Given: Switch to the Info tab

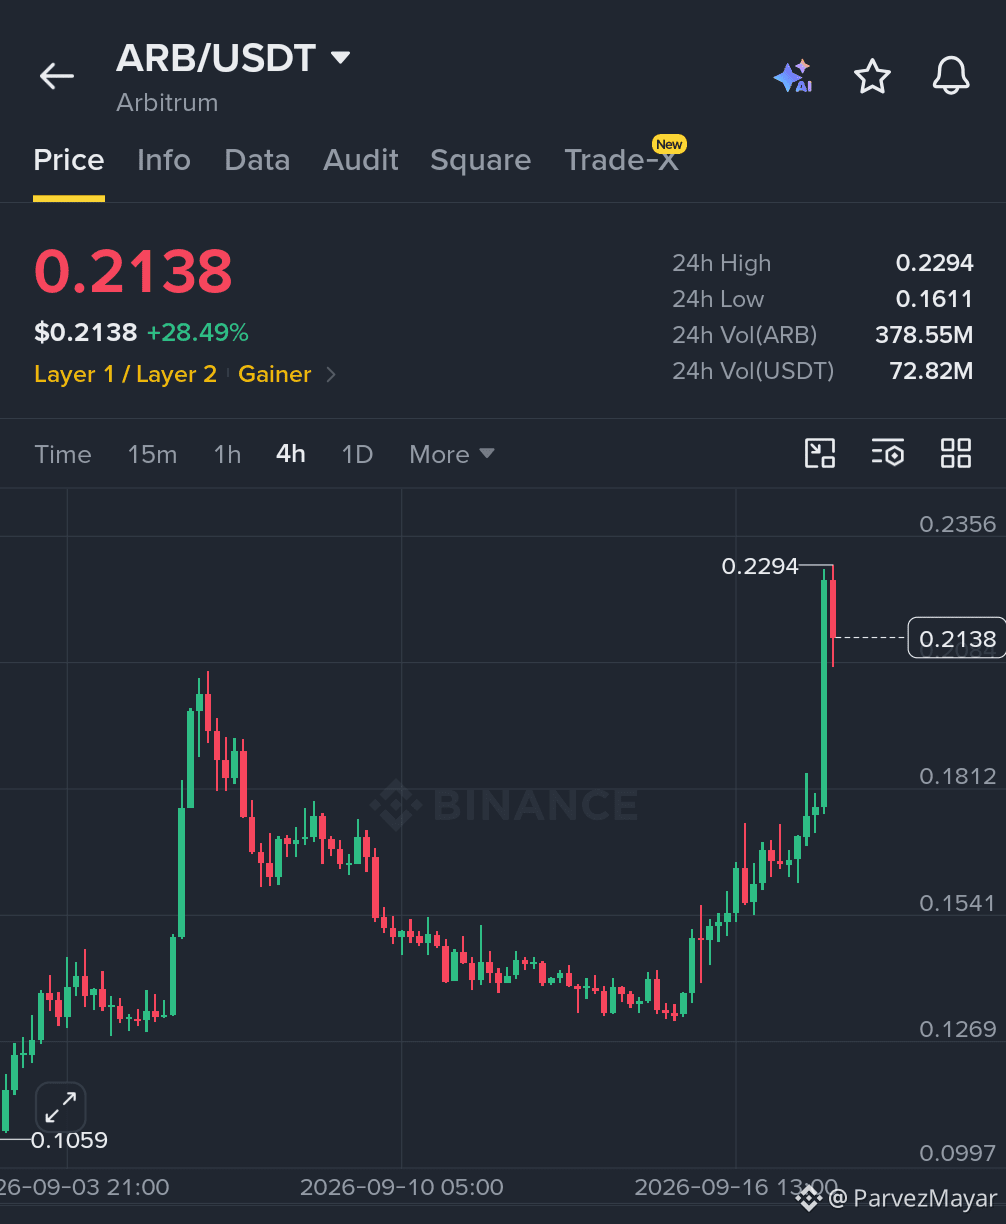Looking at the screenshot, I should 164,160.
